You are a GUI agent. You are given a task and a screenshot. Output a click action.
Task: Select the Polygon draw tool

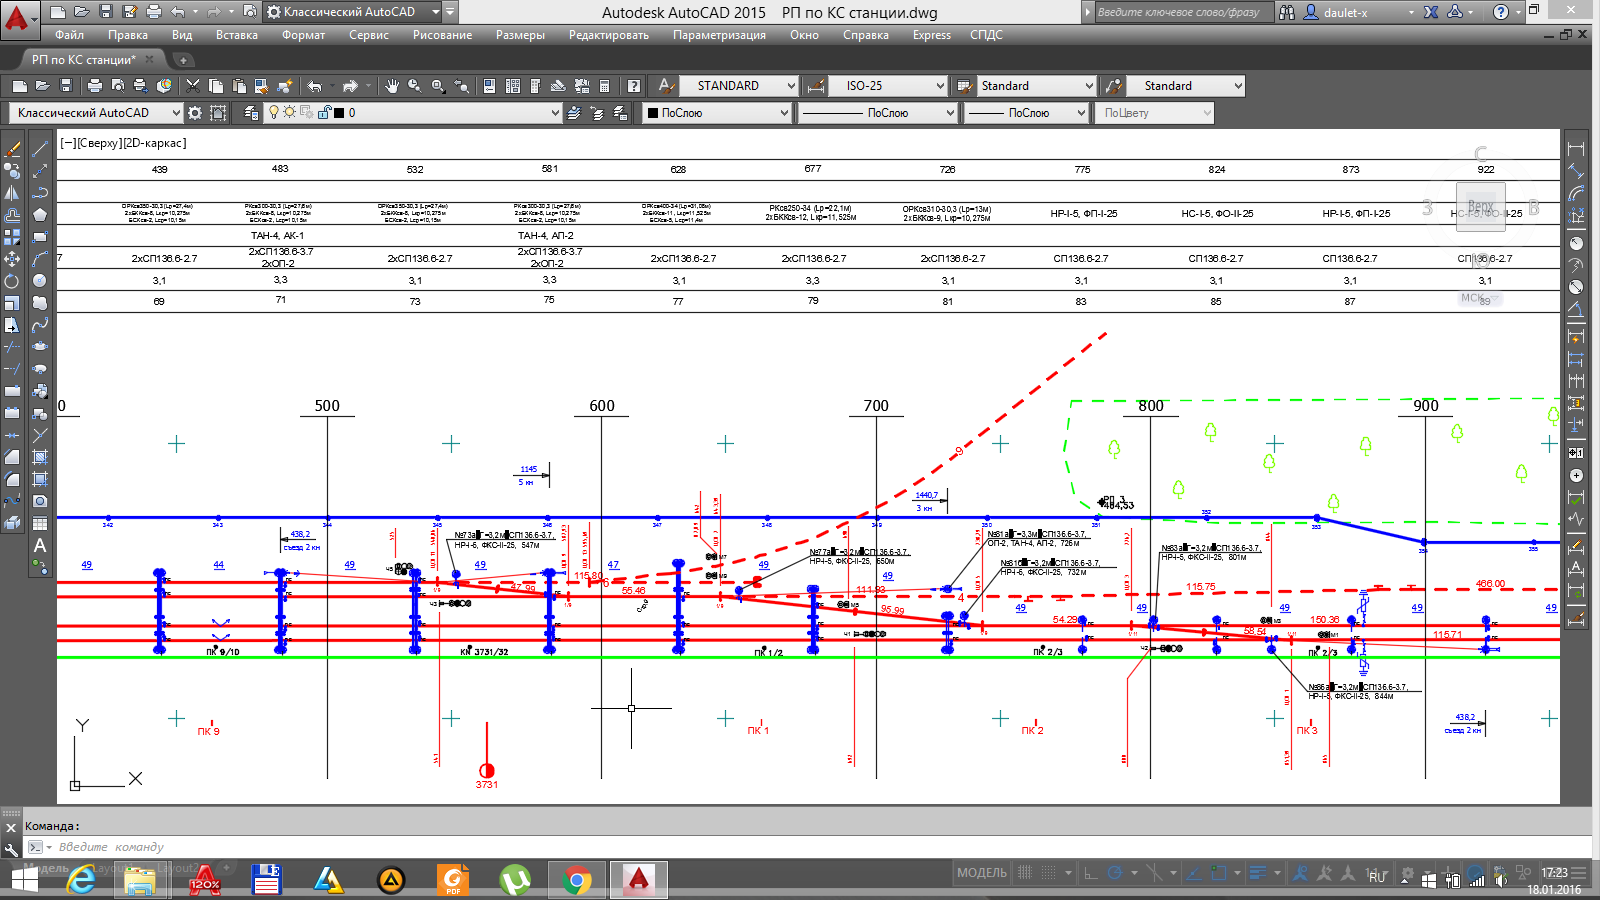tap(40, 215)
